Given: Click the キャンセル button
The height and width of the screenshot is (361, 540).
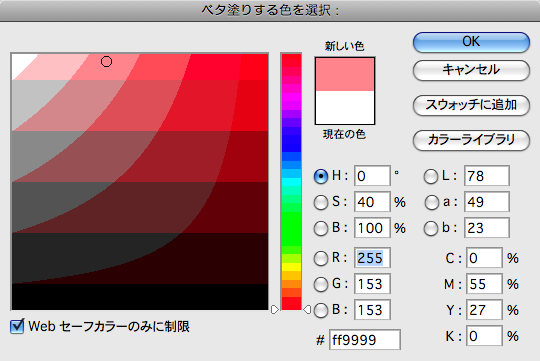Looking at the screenshot, I should coord(471,70).
